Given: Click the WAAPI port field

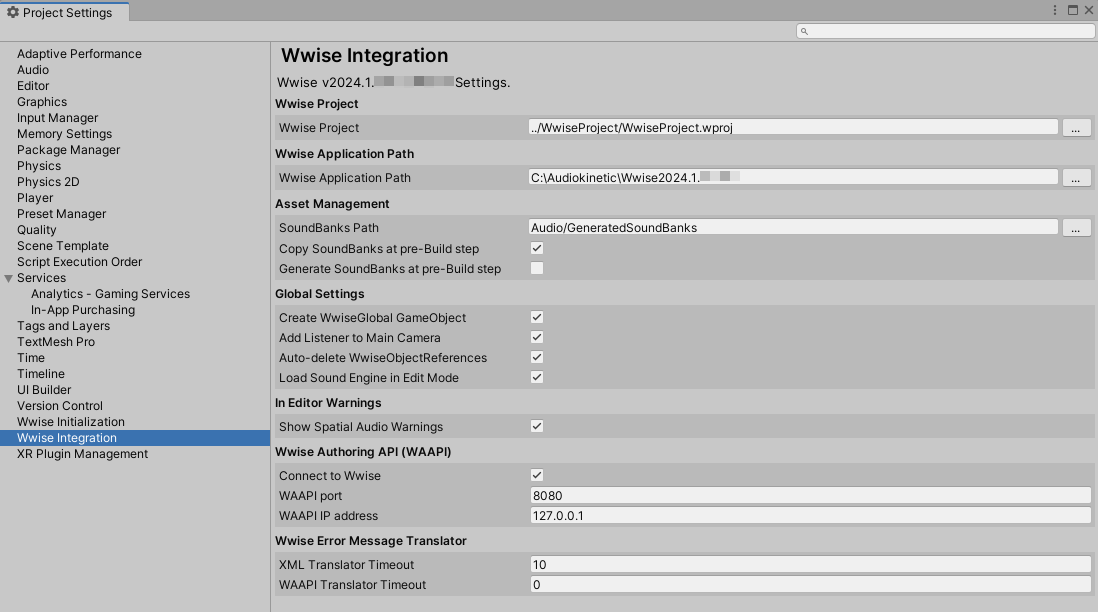Looking at the screenshot, I should point(810,496).
